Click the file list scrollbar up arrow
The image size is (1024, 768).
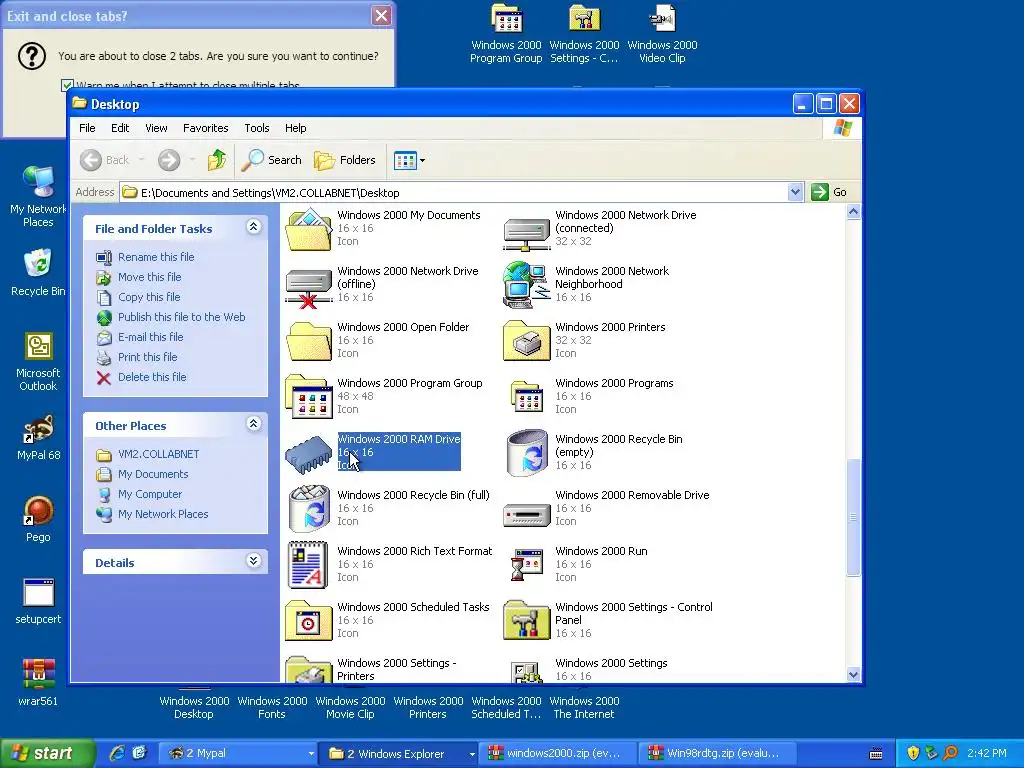pyautogui.click(x=853, y=212)
